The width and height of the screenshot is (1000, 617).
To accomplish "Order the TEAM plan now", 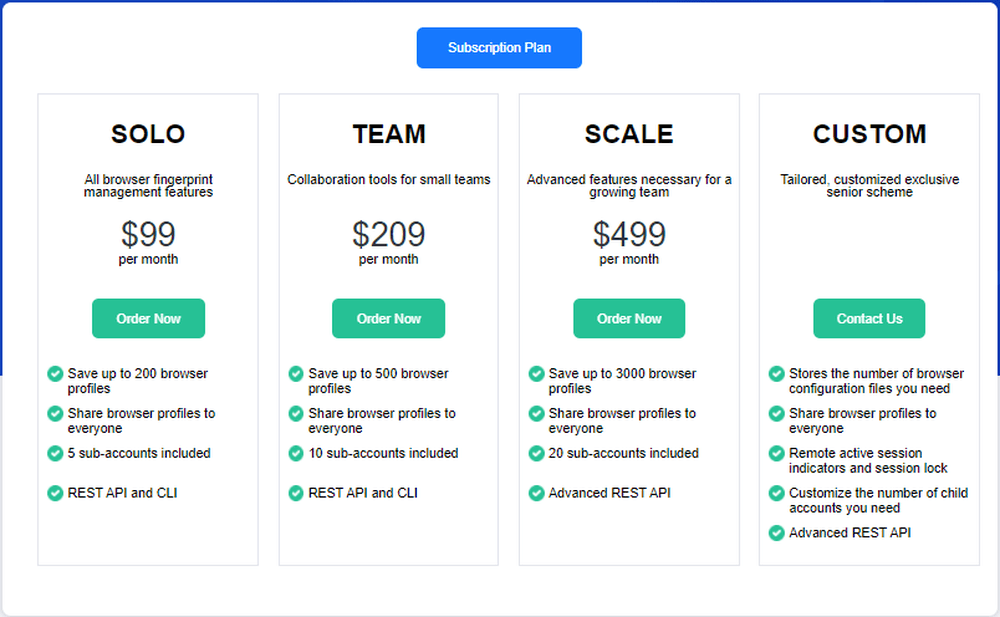I will pyautogui.click(x=388, y=318).
